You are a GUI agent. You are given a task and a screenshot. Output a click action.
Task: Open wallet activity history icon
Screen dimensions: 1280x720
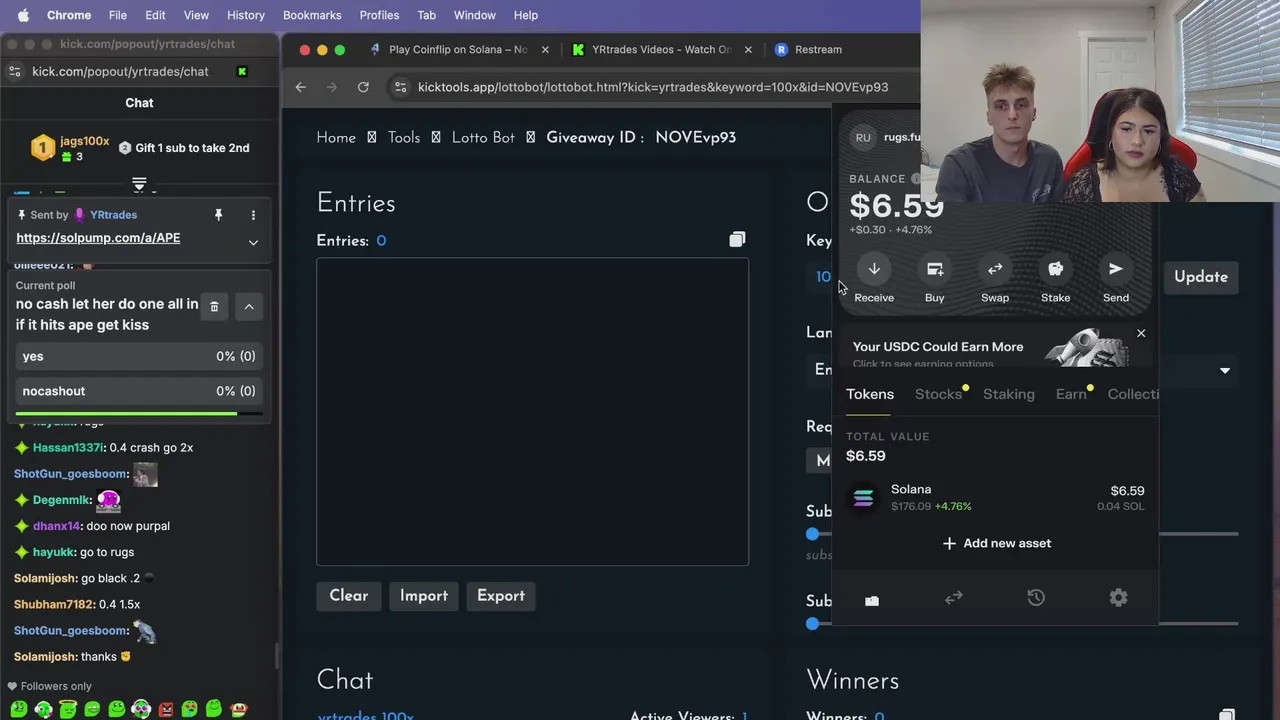pyautogui.click(x=1036, y=598)
